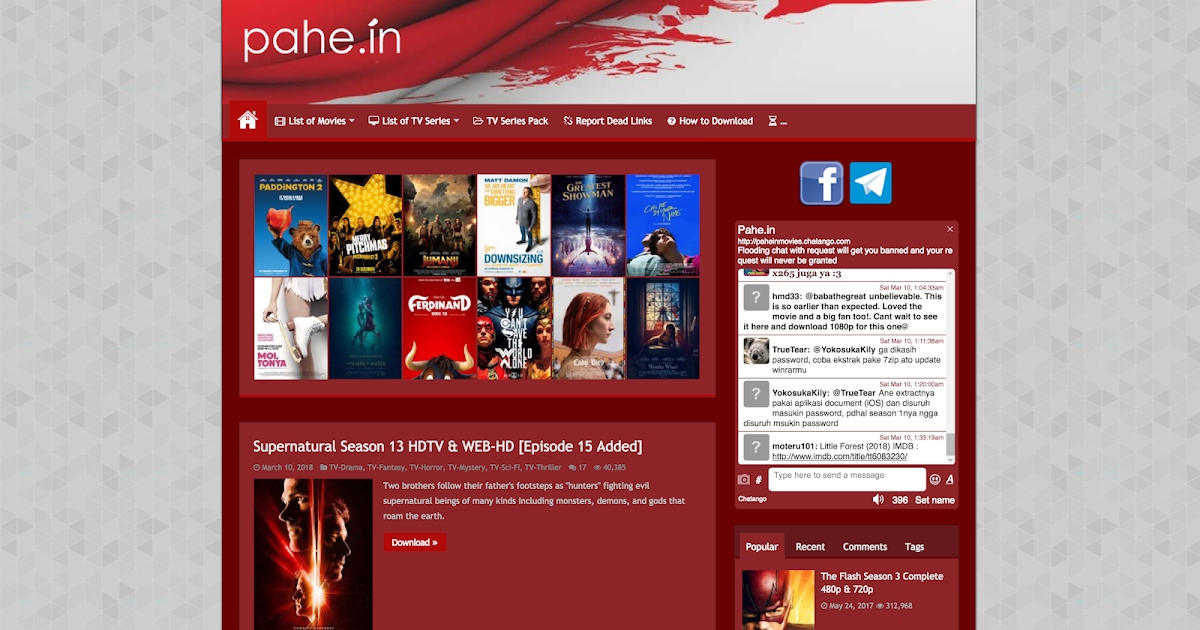This screenshot has width=1200, height=630.
Task: Open the 17 comments link
Action: 578,467
